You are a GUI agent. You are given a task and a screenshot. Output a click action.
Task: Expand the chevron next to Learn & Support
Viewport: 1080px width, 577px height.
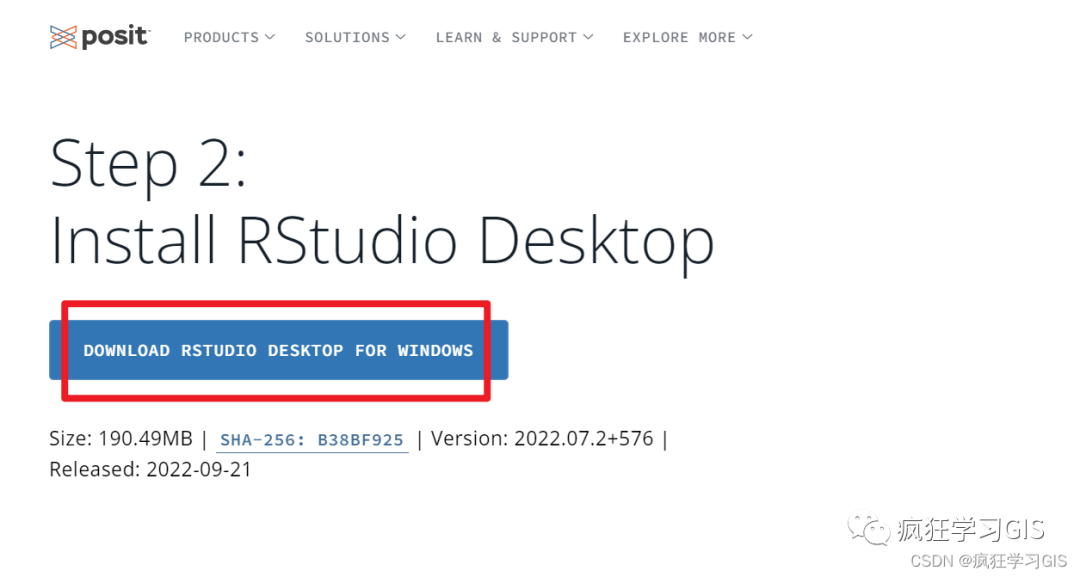click(588, 37)
